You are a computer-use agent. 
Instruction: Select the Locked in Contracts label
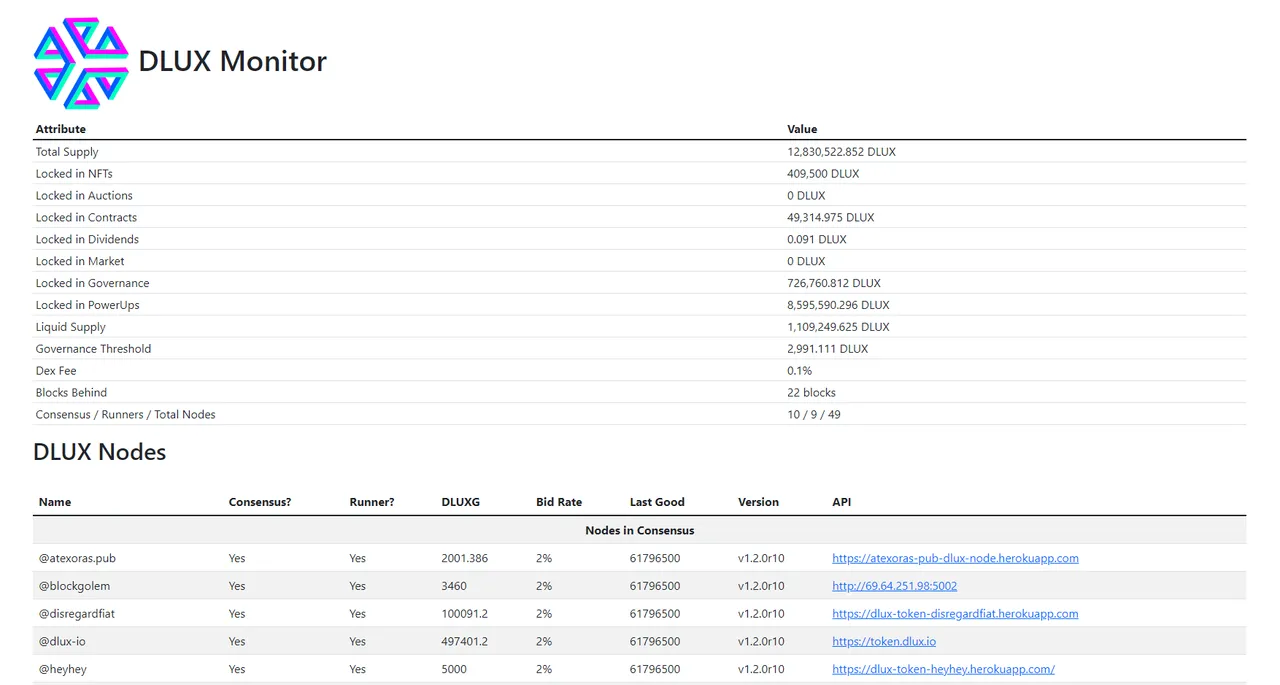(86, 218)
